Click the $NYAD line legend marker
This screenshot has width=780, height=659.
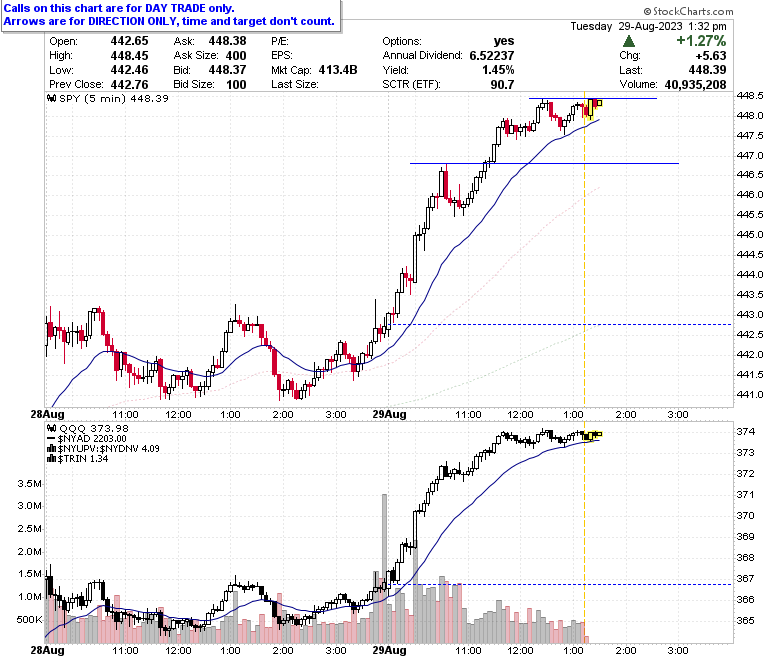(51, 439)
